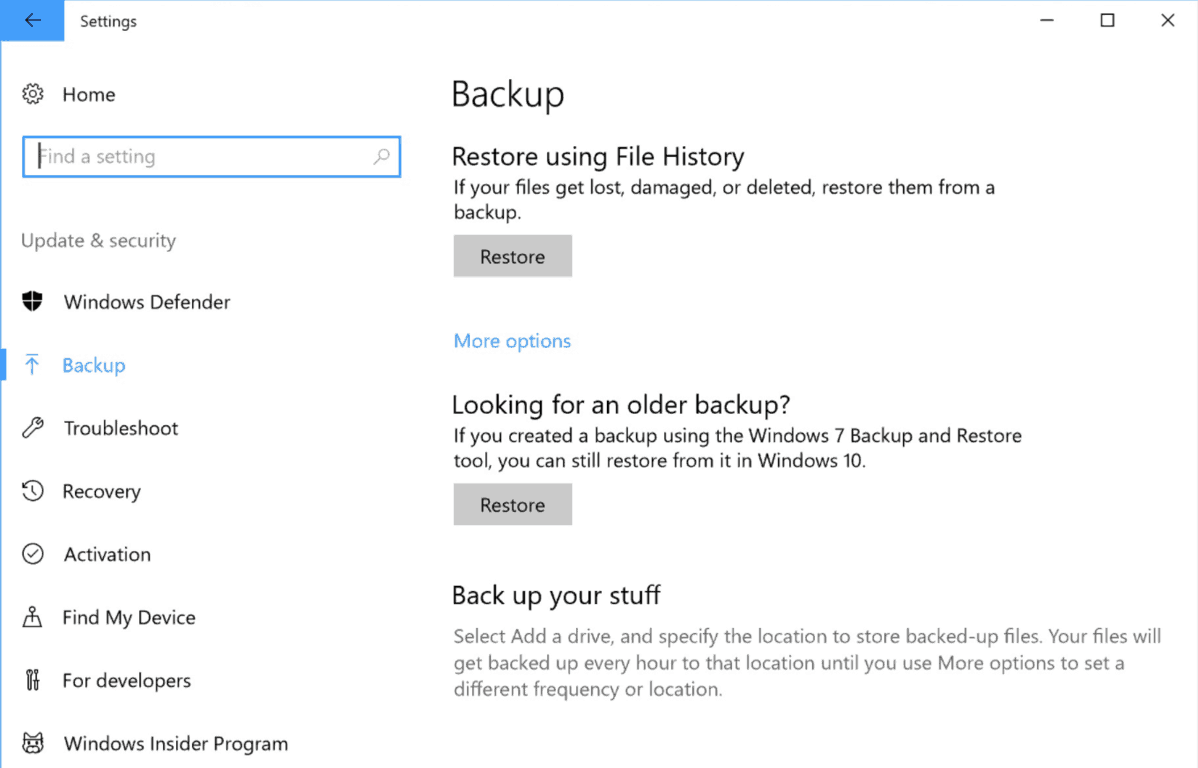Screen dimensions: 1198x768
Task: Open the Activation section
Action: coord(107,554)
